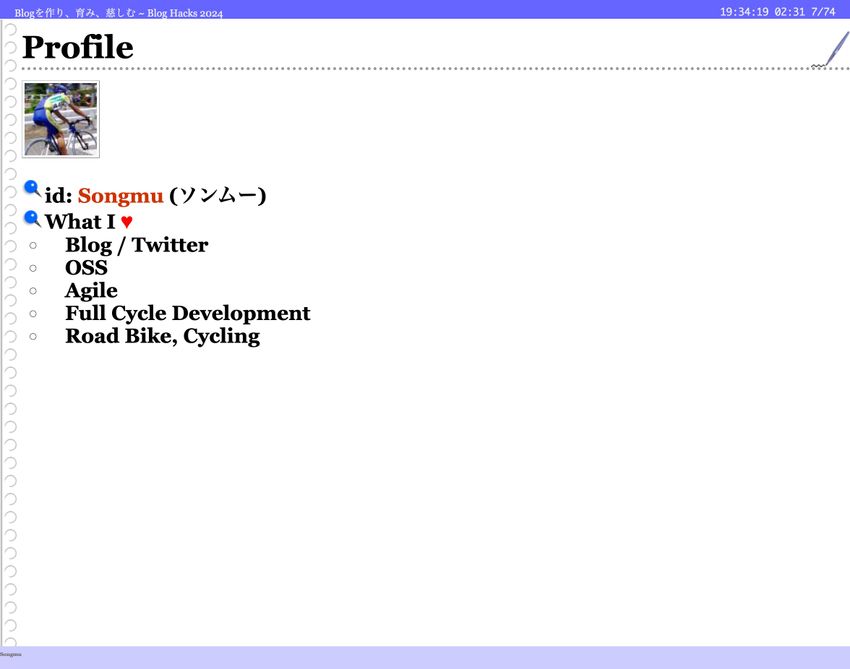Screen dimensions: 850x669
Task: Click the bullet circle before Blog / Twitter
Action: point(33,245)
